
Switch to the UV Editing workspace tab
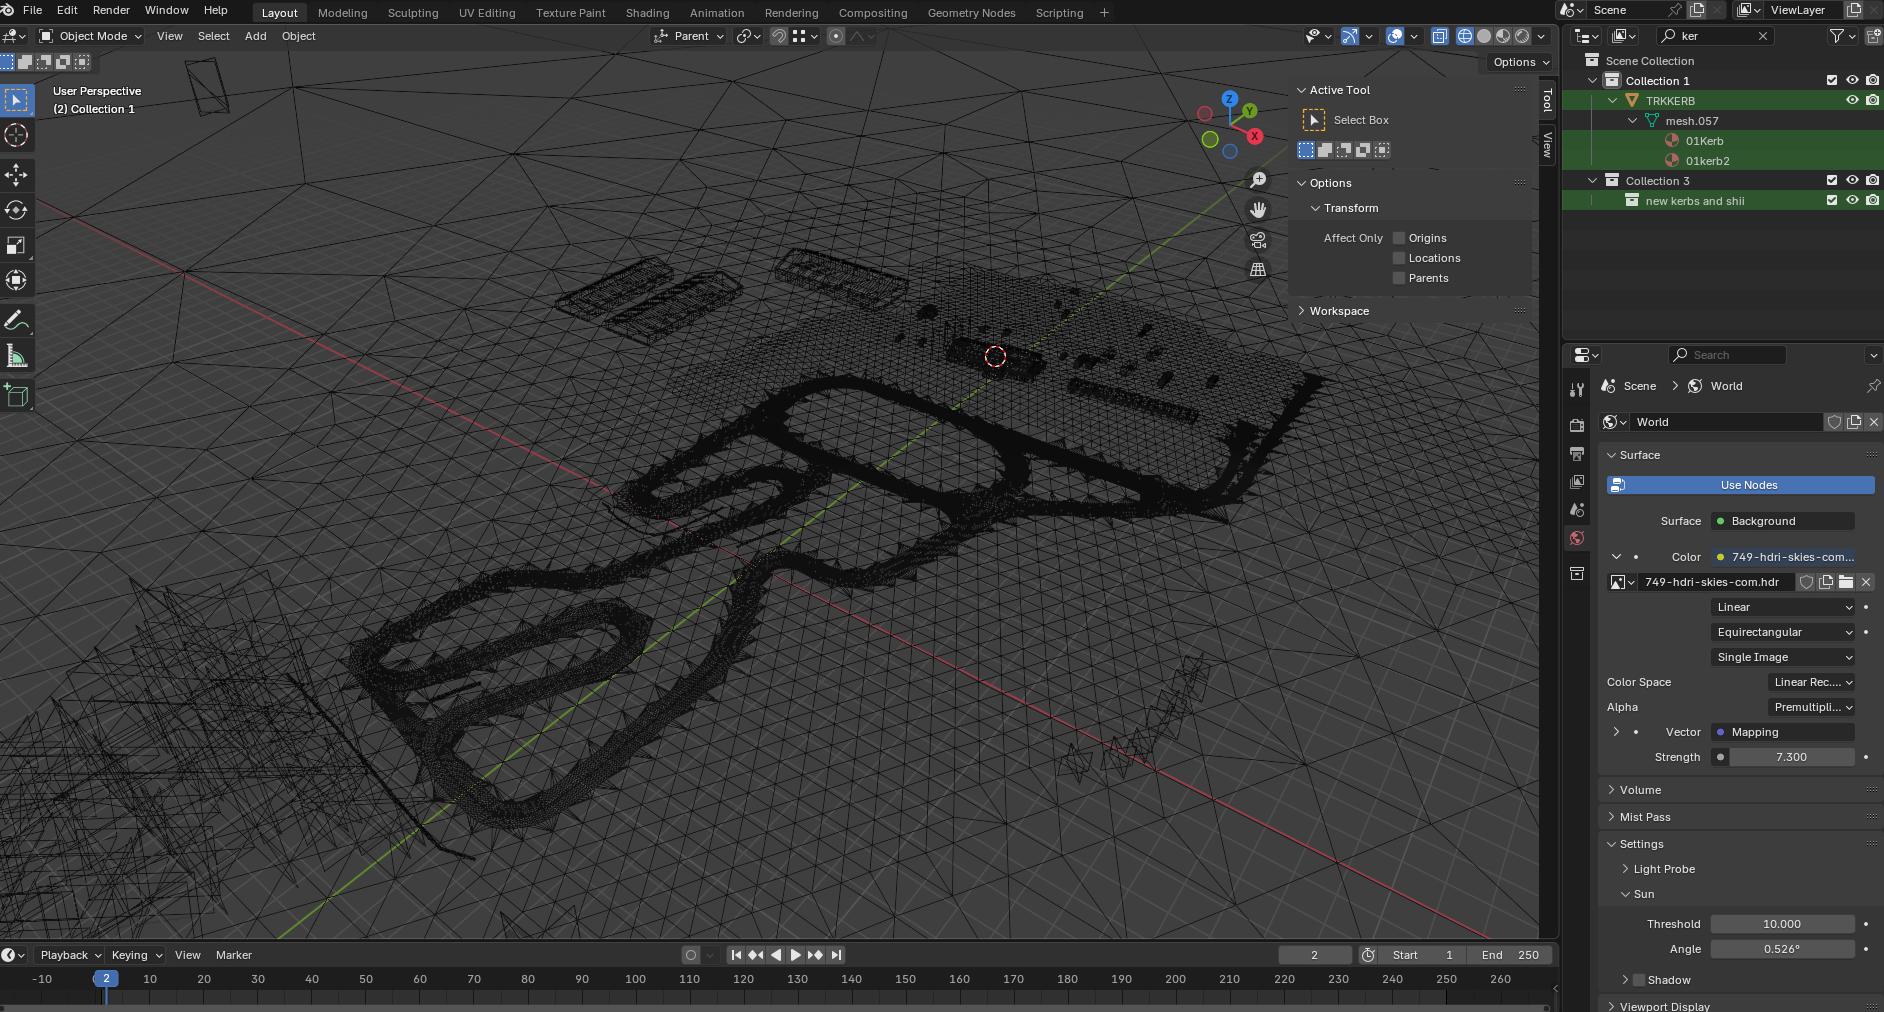point(487,13)
